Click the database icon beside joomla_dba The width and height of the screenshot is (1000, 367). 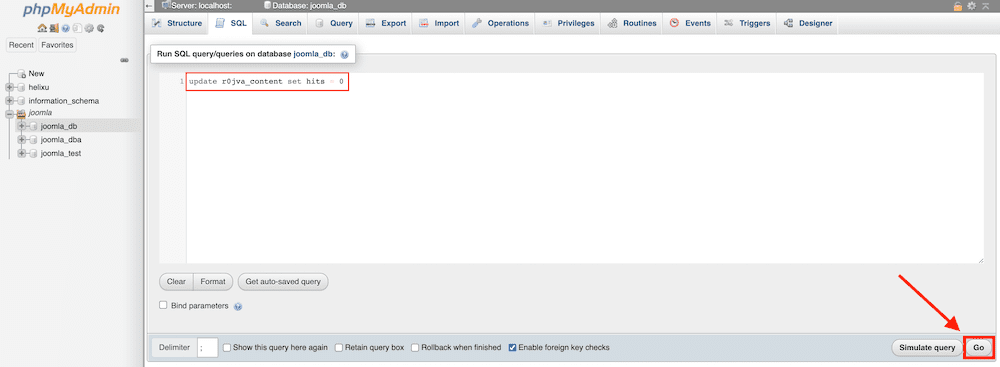click(33, 140)
